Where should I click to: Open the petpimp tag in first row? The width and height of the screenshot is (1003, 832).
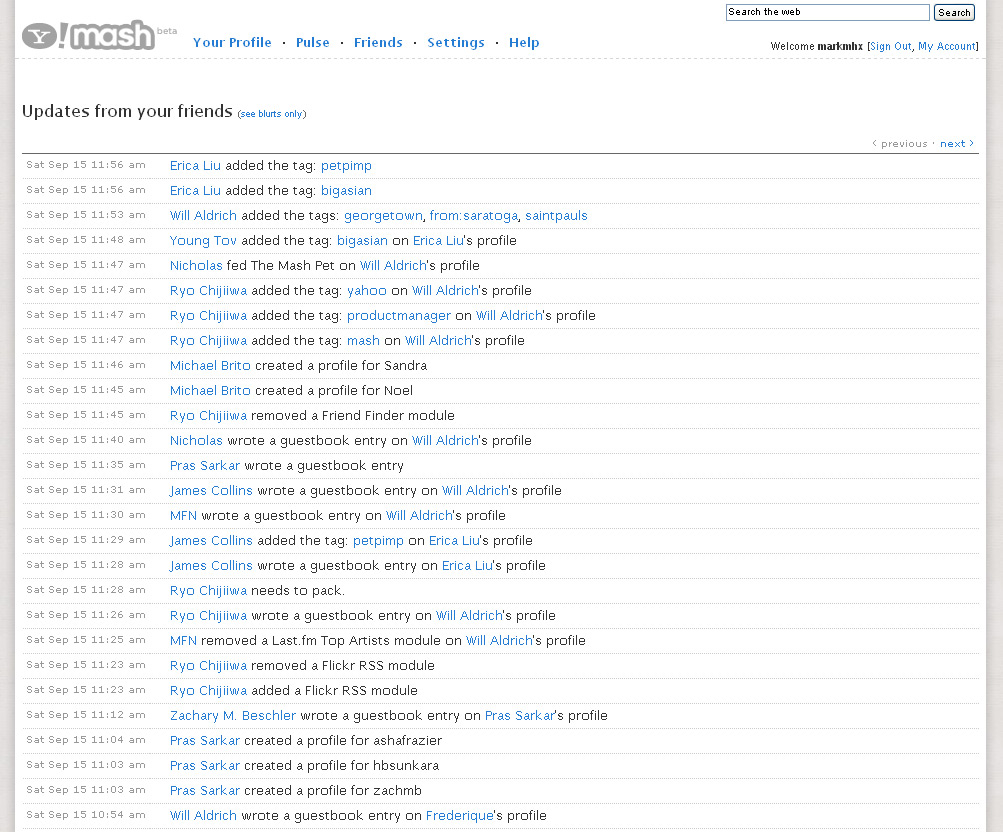pos(346,166)
